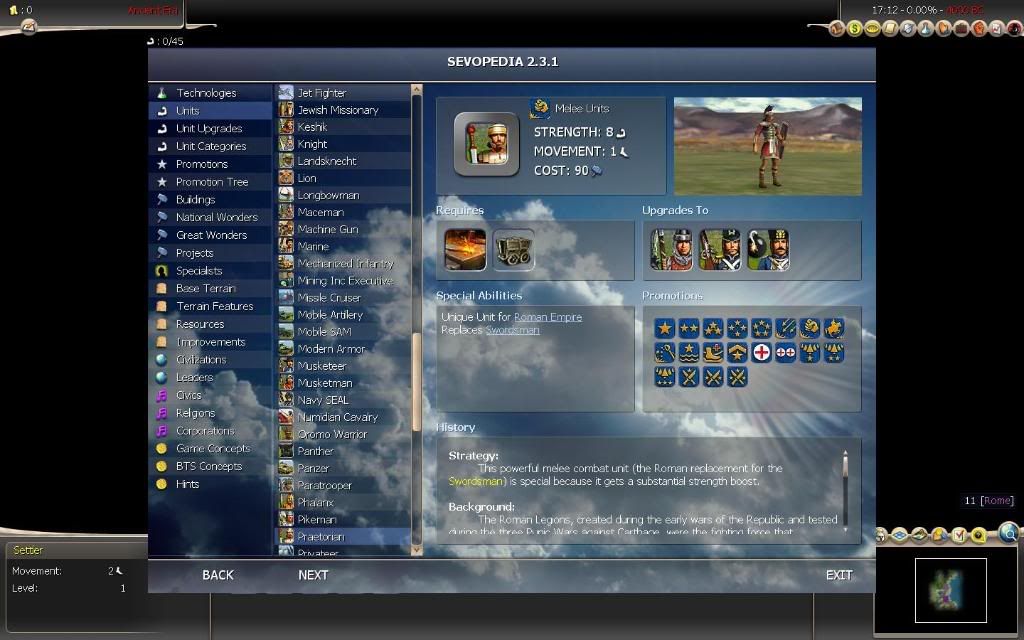Select the Unit Upgrades category
The height and width of the screenshot is (640, 1024).
point(210,128)
